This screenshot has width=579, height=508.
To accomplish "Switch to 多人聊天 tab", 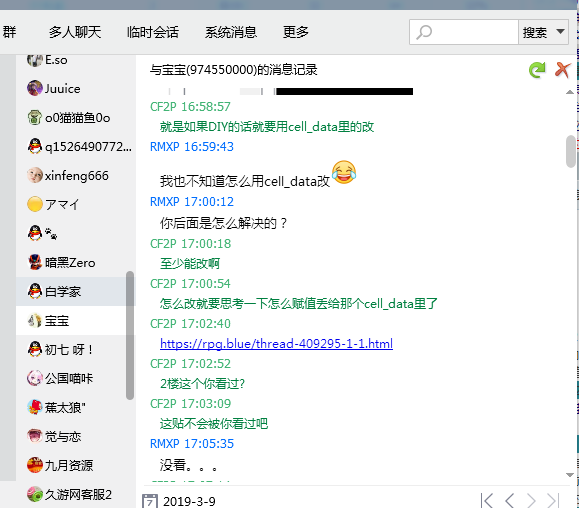I will (75, 32).
